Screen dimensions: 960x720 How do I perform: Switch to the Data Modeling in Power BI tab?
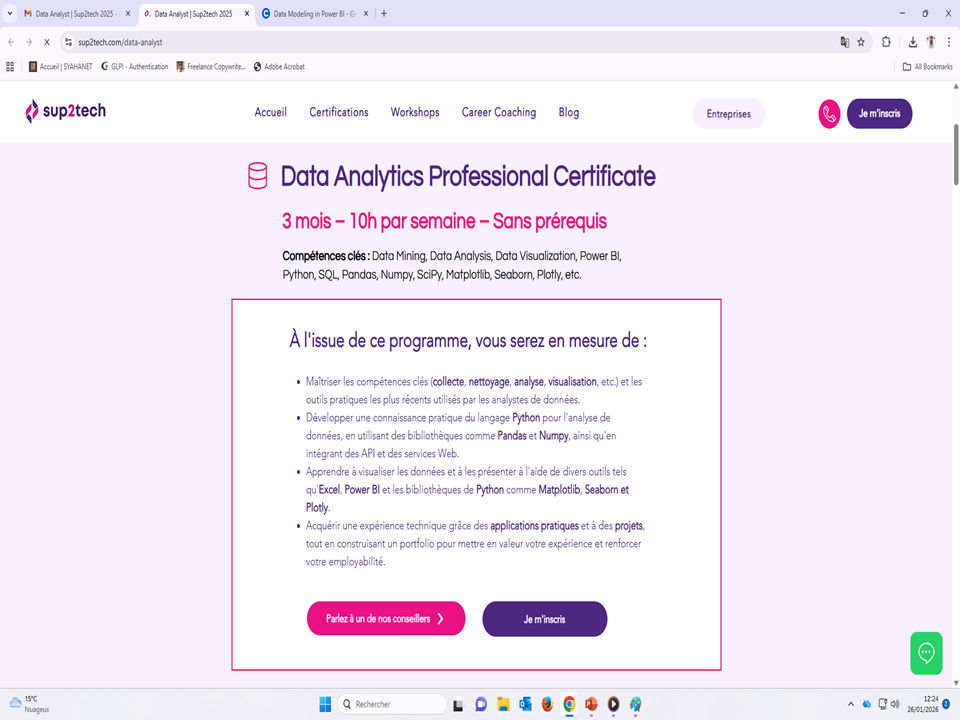click(x=315, y=14)
